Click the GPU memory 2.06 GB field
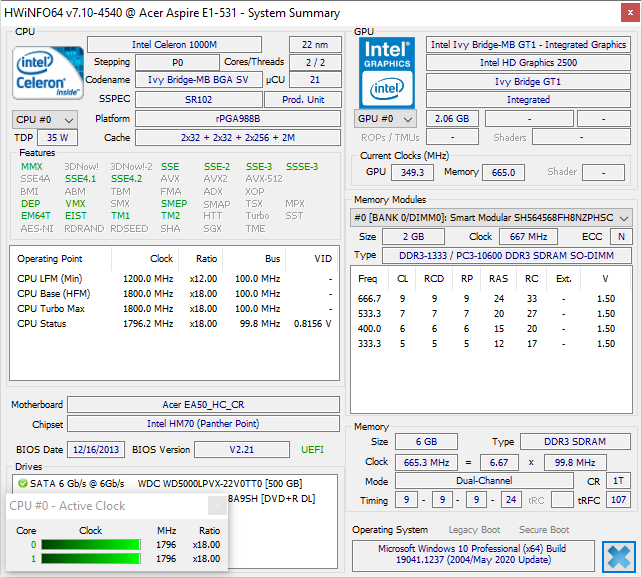 pyautogui.click(x=452, y=119)
